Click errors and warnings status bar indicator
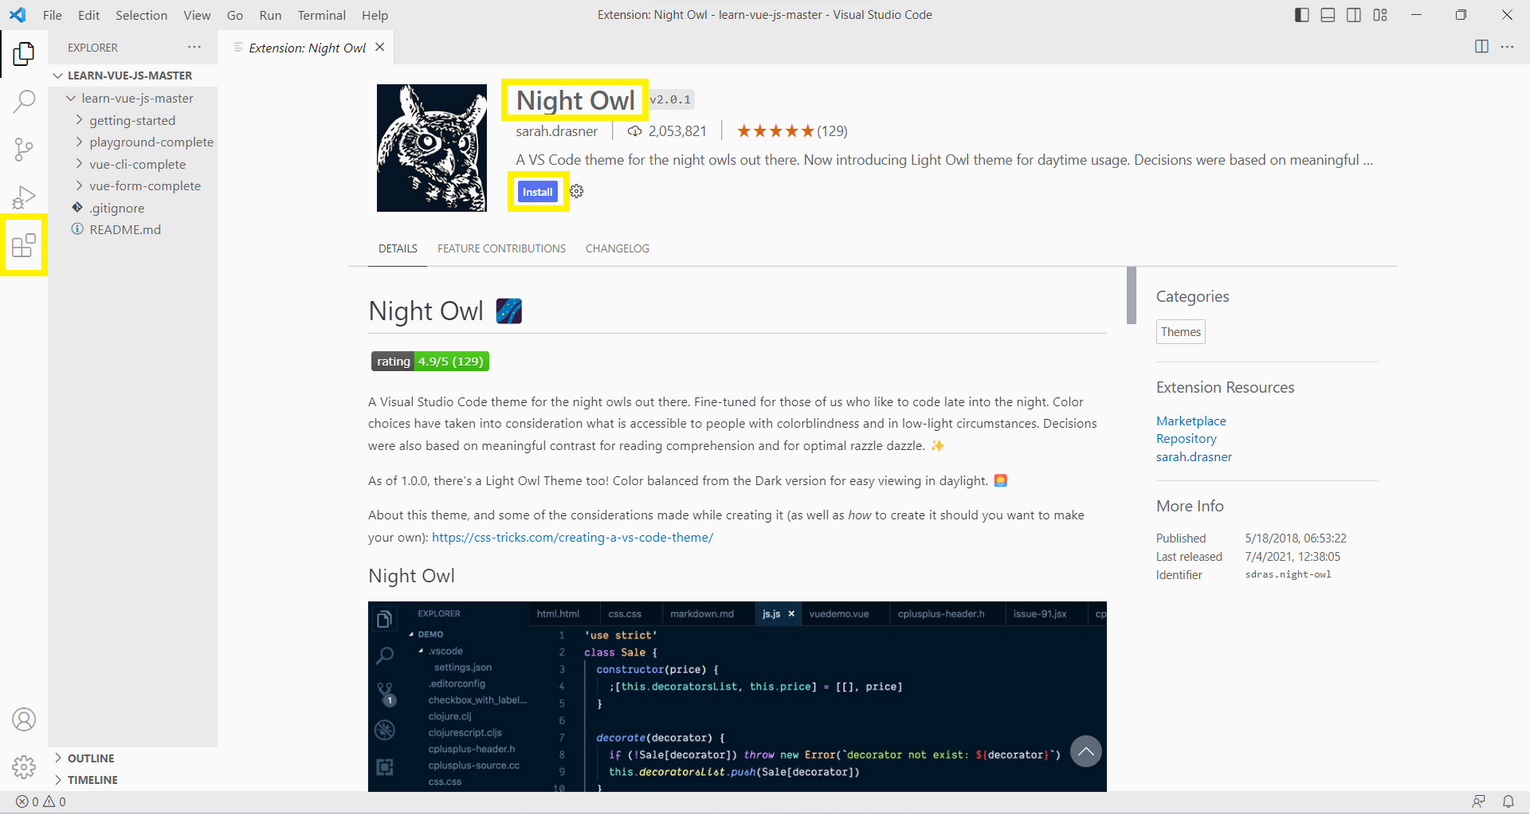1530x814 pixels. (41, 802)
